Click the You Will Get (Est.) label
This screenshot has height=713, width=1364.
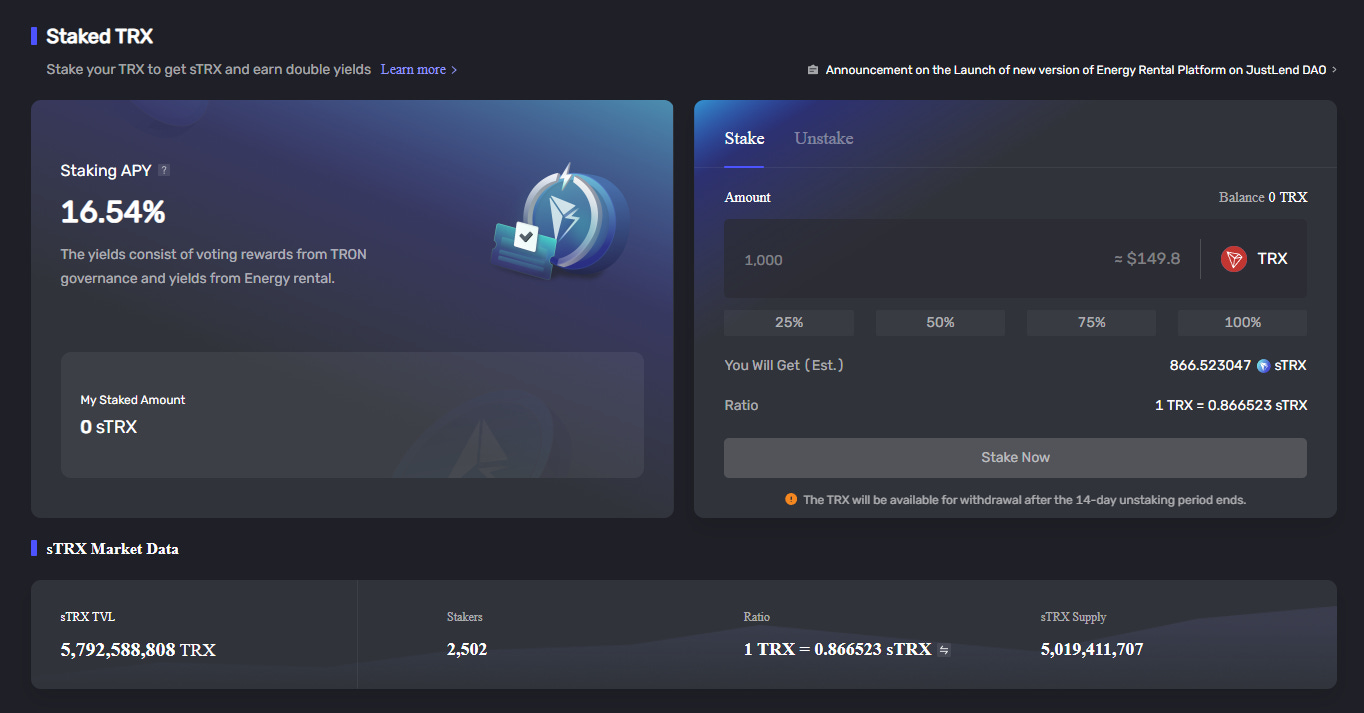click(784, 365)
